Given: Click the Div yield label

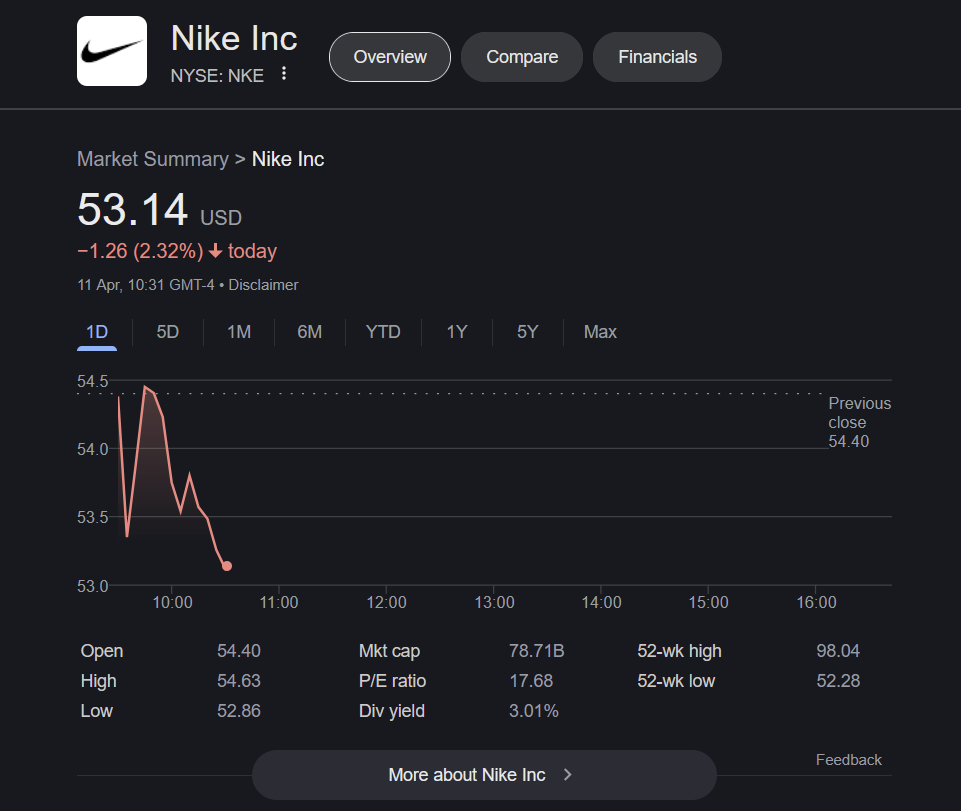Looking at the screenshot, I should tap(392, 711).
